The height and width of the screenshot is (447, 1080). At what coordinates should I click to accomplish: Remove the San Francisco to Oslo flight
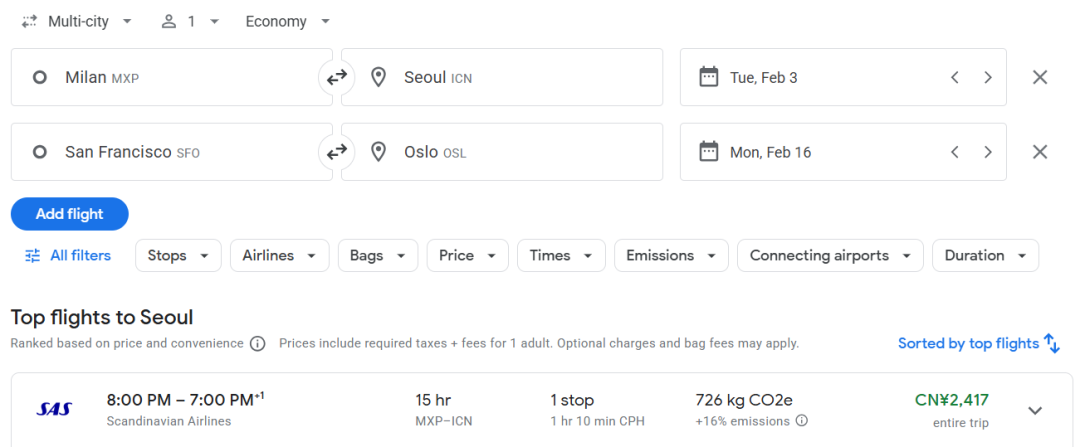click(1040, 152)
